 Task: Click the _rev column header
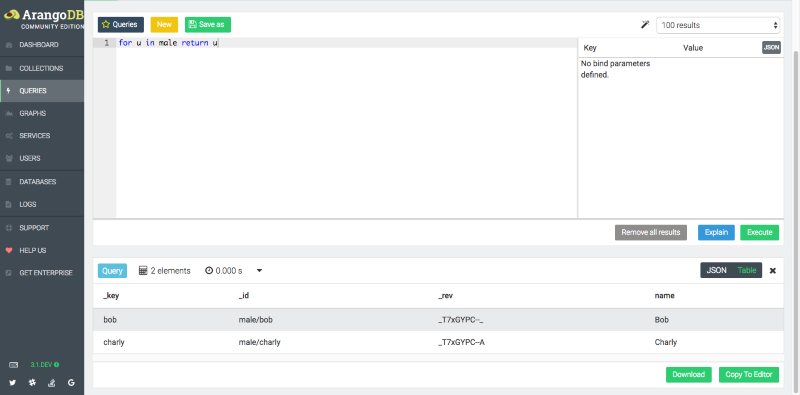click(445, 296)
